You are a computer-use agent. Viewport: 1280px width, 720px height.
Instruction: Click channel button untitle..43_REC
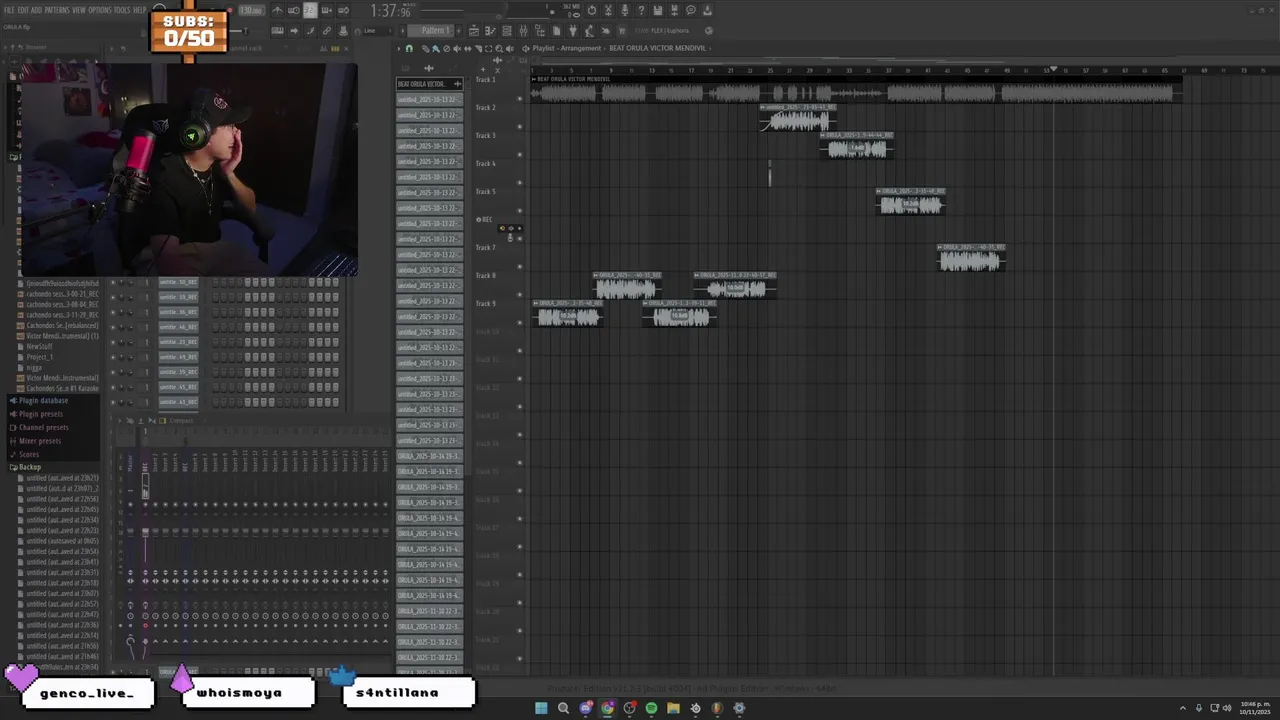179,402
